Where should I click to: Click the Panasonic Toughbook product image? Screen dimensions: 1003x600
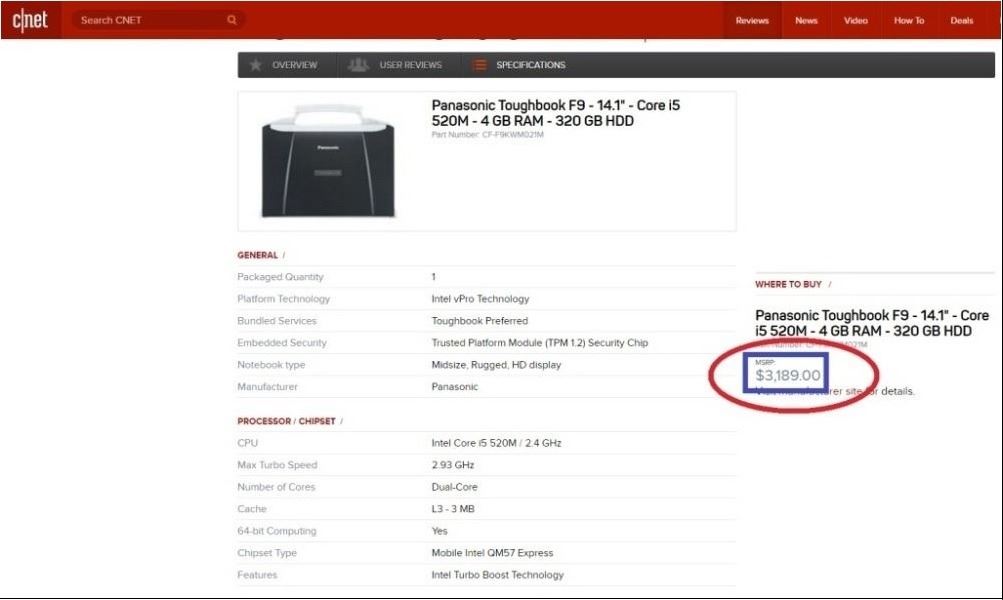pyautogui.click(x=328, y=162)
